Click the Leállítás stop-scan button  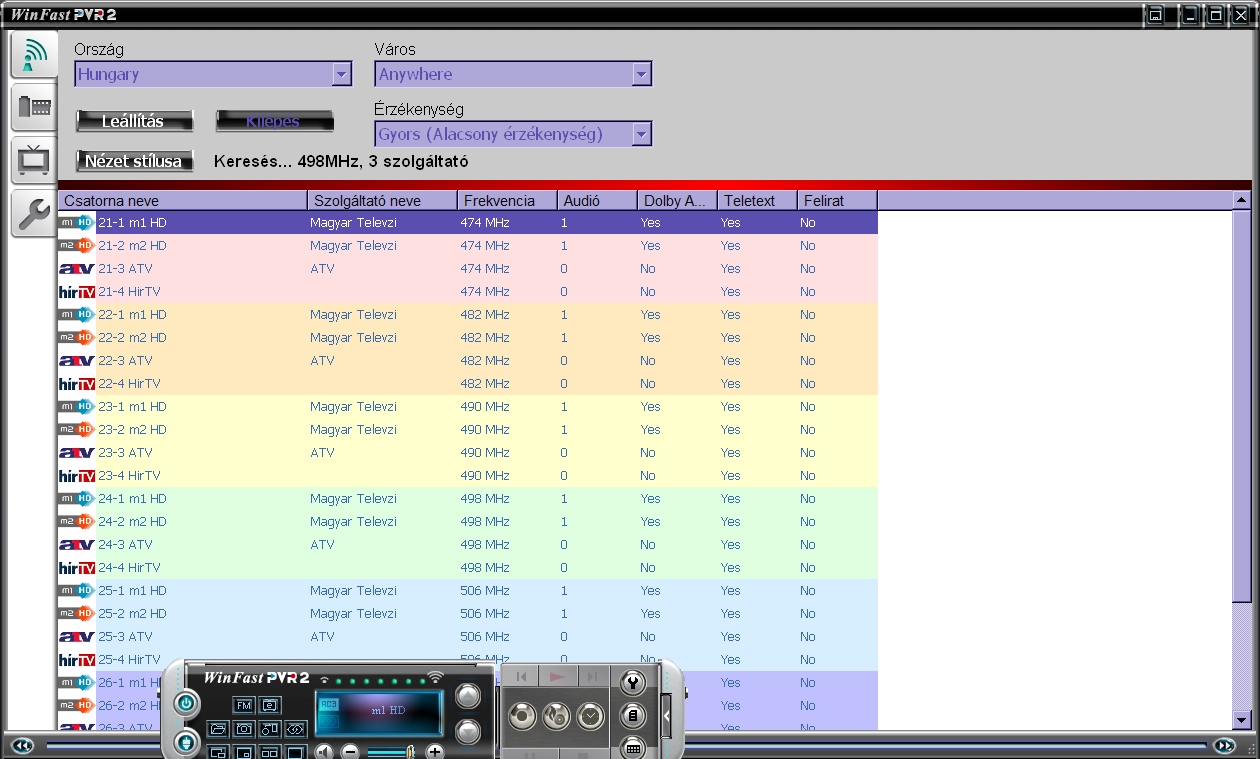click(135, 121)
